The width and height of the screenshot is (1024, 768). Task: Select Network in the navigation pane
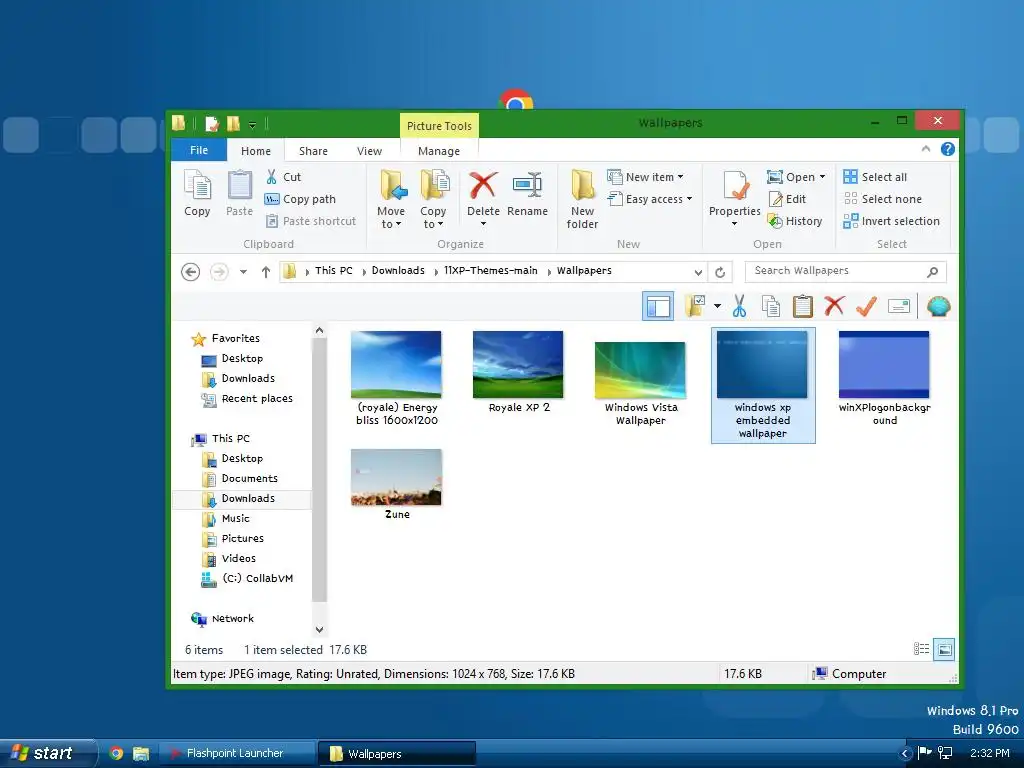click(232, 618)
